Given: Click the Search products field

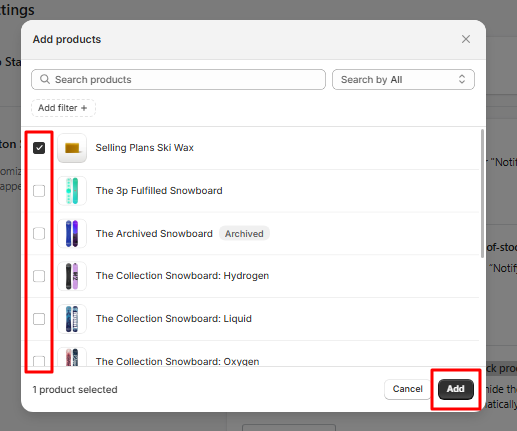Looking at the screenshot, I should tap(178, 80).
